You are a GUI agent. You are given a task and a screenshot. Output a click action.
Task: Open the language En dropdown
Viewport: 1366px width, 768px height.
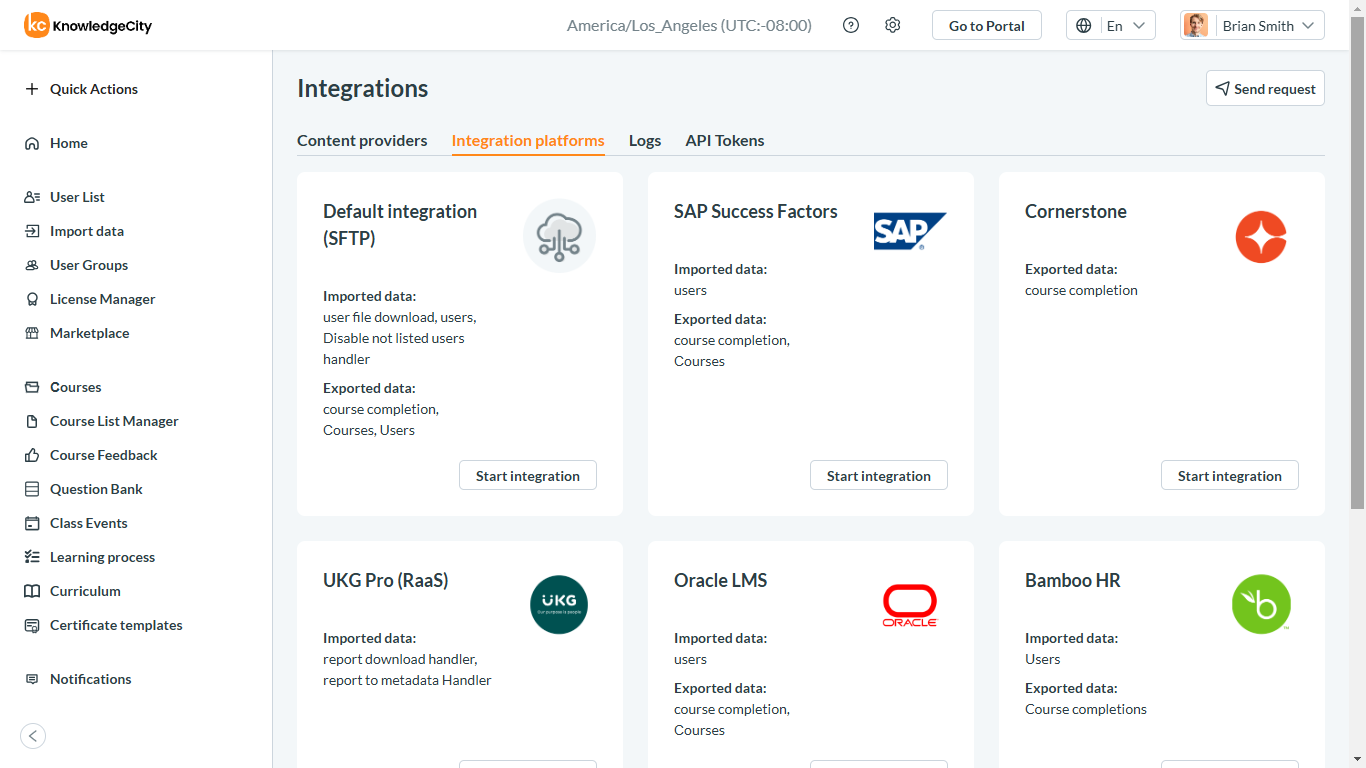[1111, 25]
